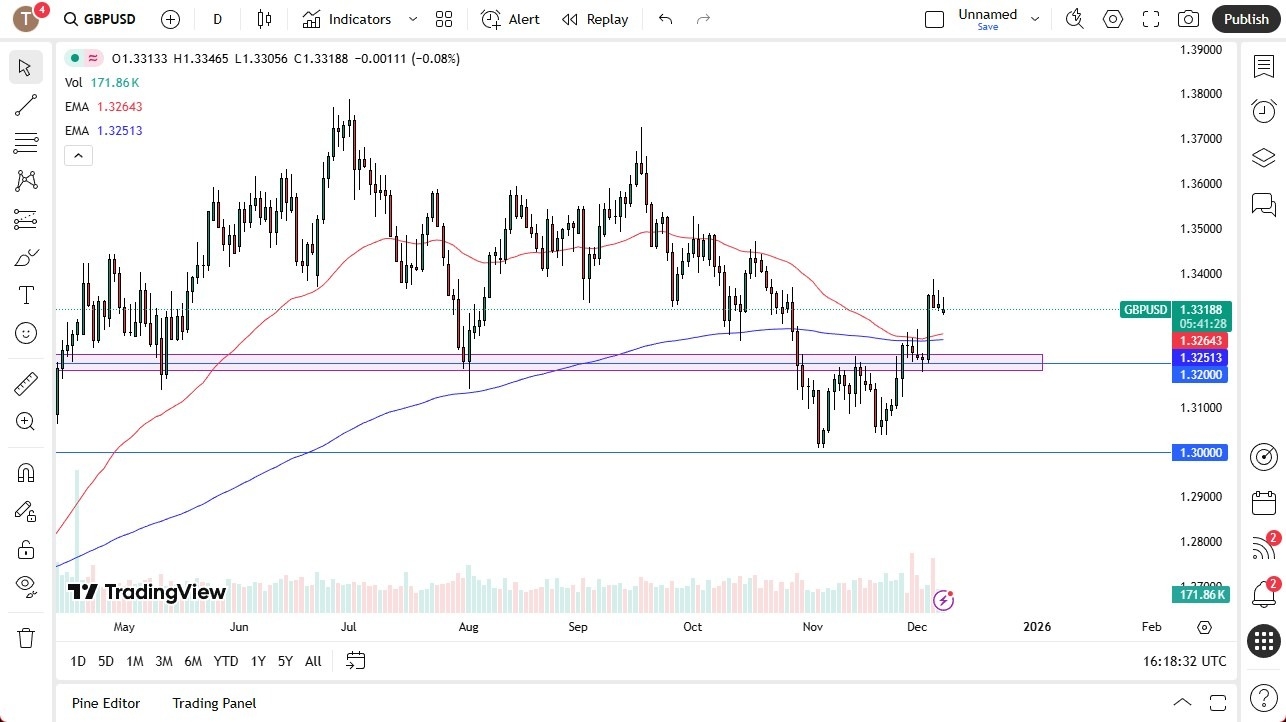
Task: Pick the Ruler measure tool
Action: point(26,383)
